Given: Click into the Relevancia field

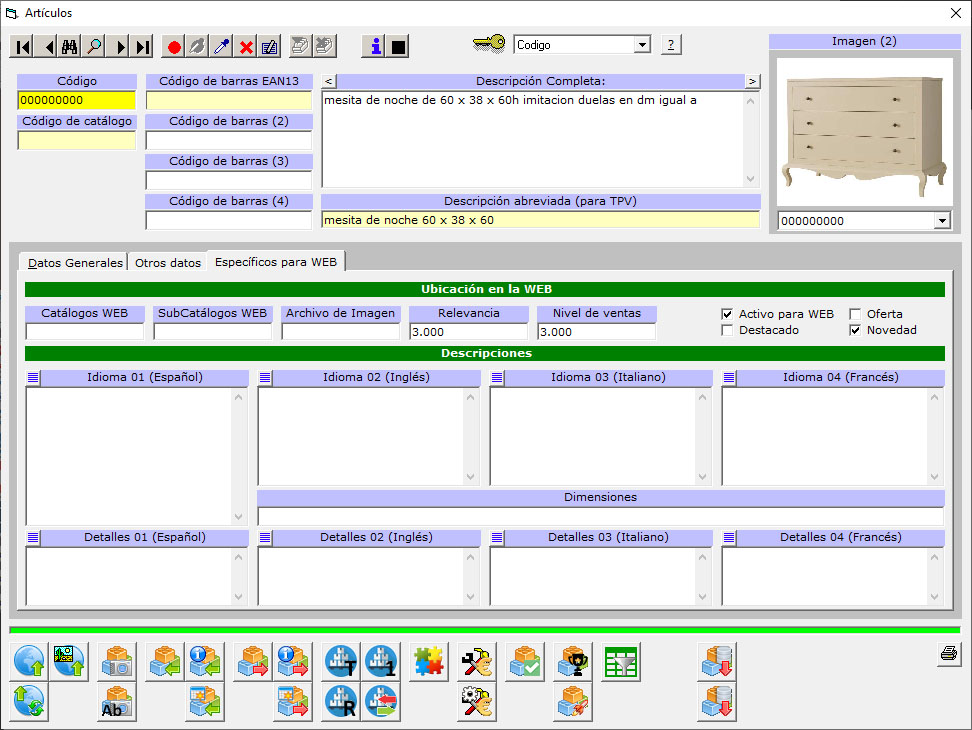Looking at the screenshot, I should pyautogui.click(x=468, y=332).
